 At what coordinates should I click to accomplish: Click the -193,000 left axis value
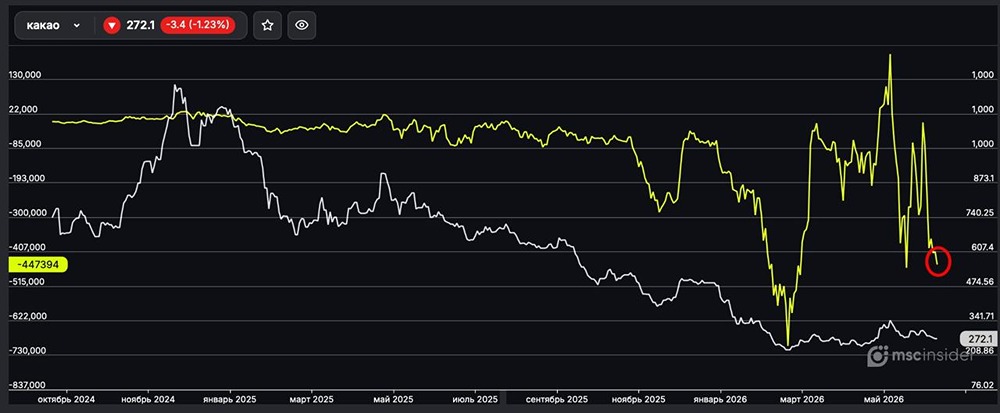(25, 178)
